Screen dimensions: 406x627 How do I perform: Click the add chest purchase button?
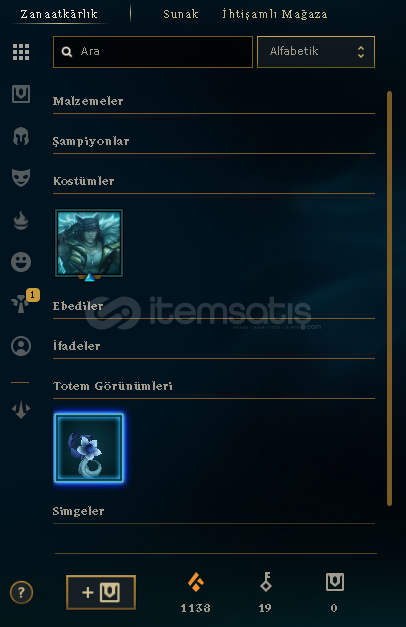(101, 592)
